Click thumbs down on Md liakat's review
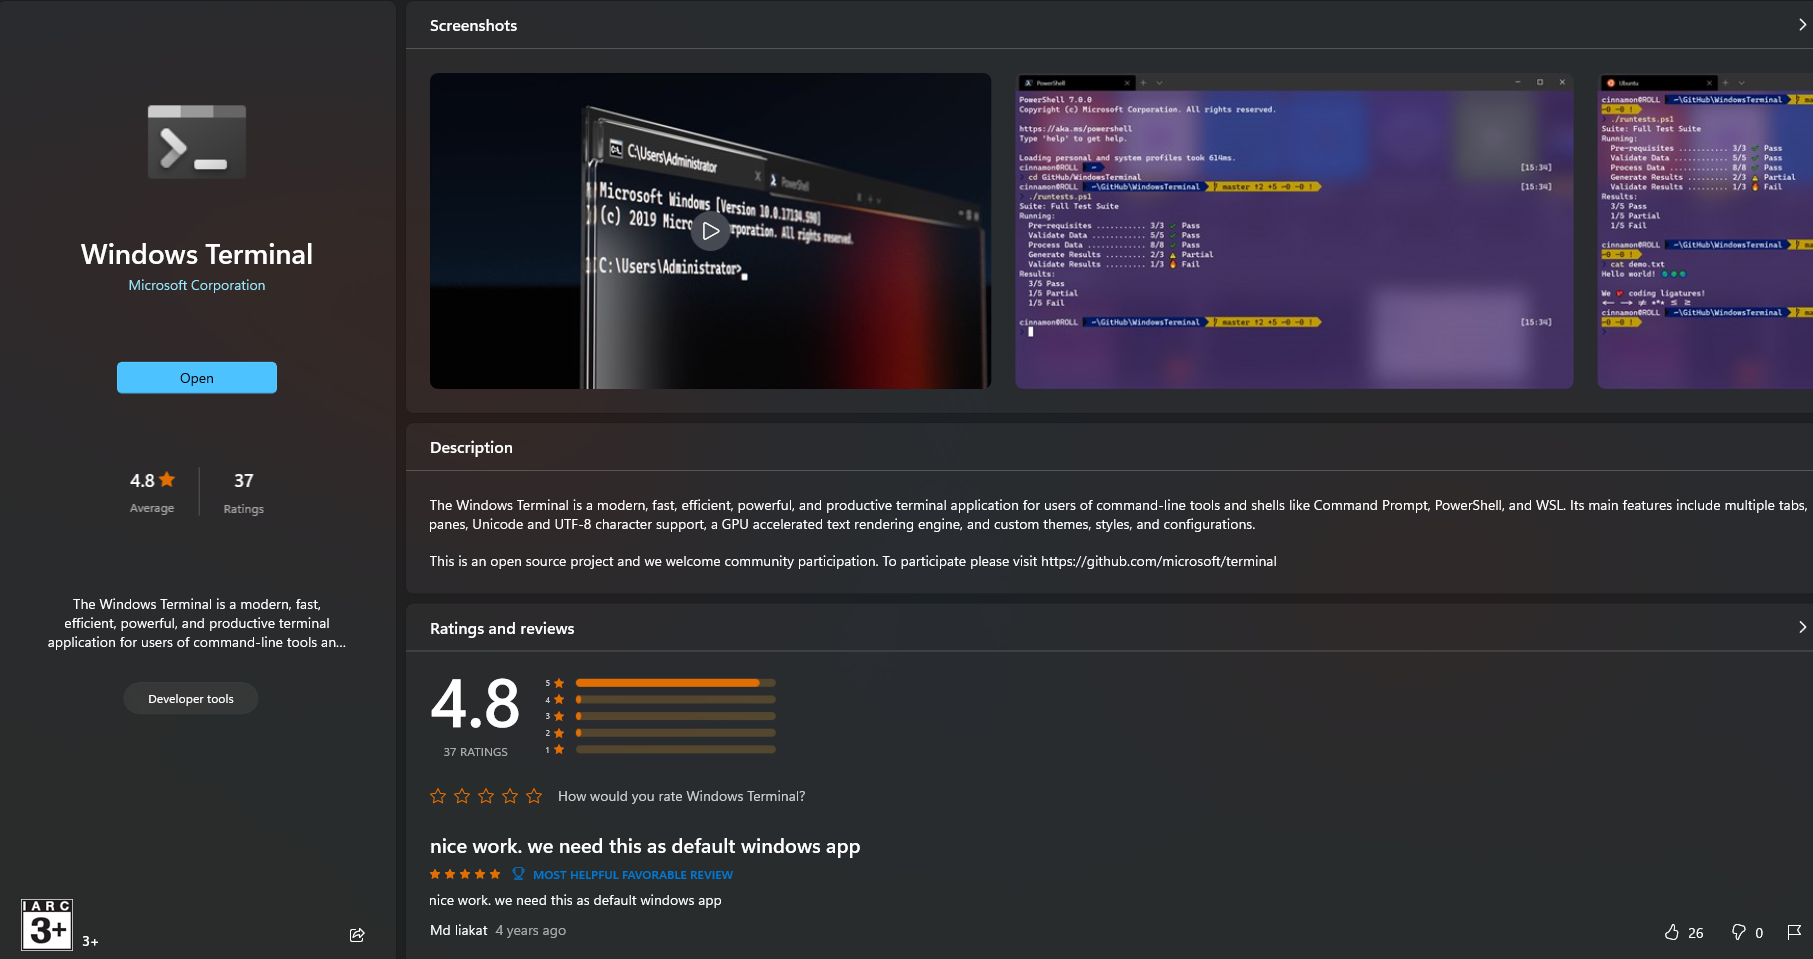The image size is (1813, 959). (1739, 932)
